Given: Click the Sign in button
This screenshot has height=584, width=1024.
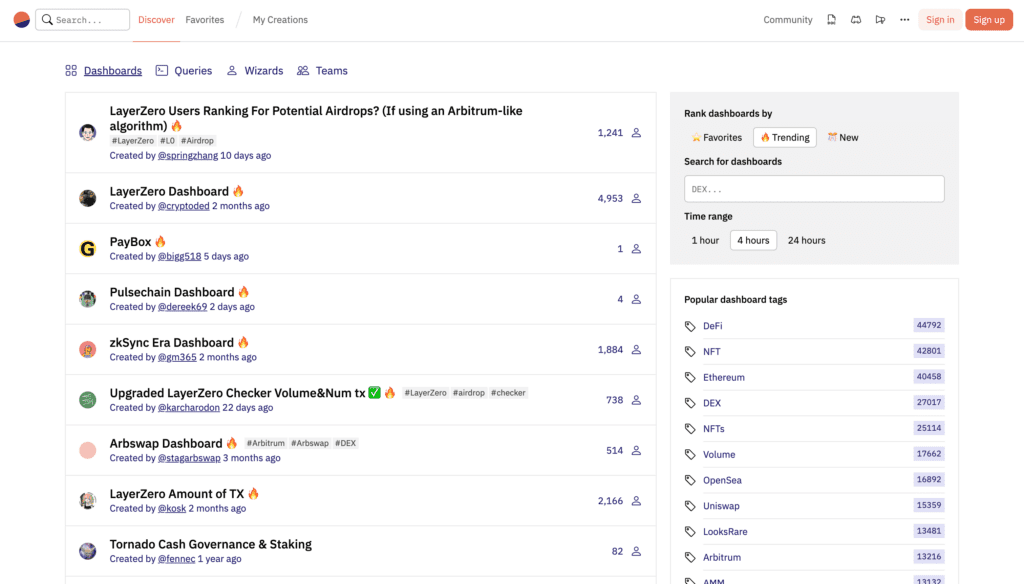Looking at the screenshot, I should click(x=940, y=20).
